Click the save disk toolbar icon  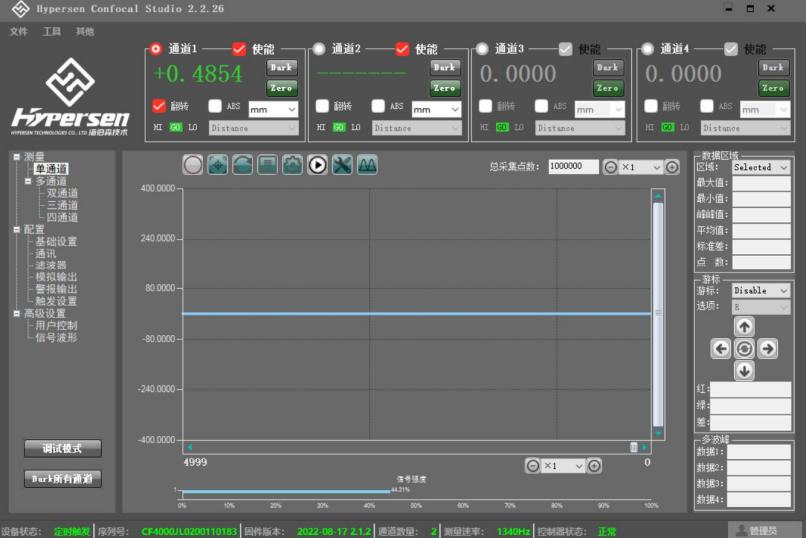267,165
